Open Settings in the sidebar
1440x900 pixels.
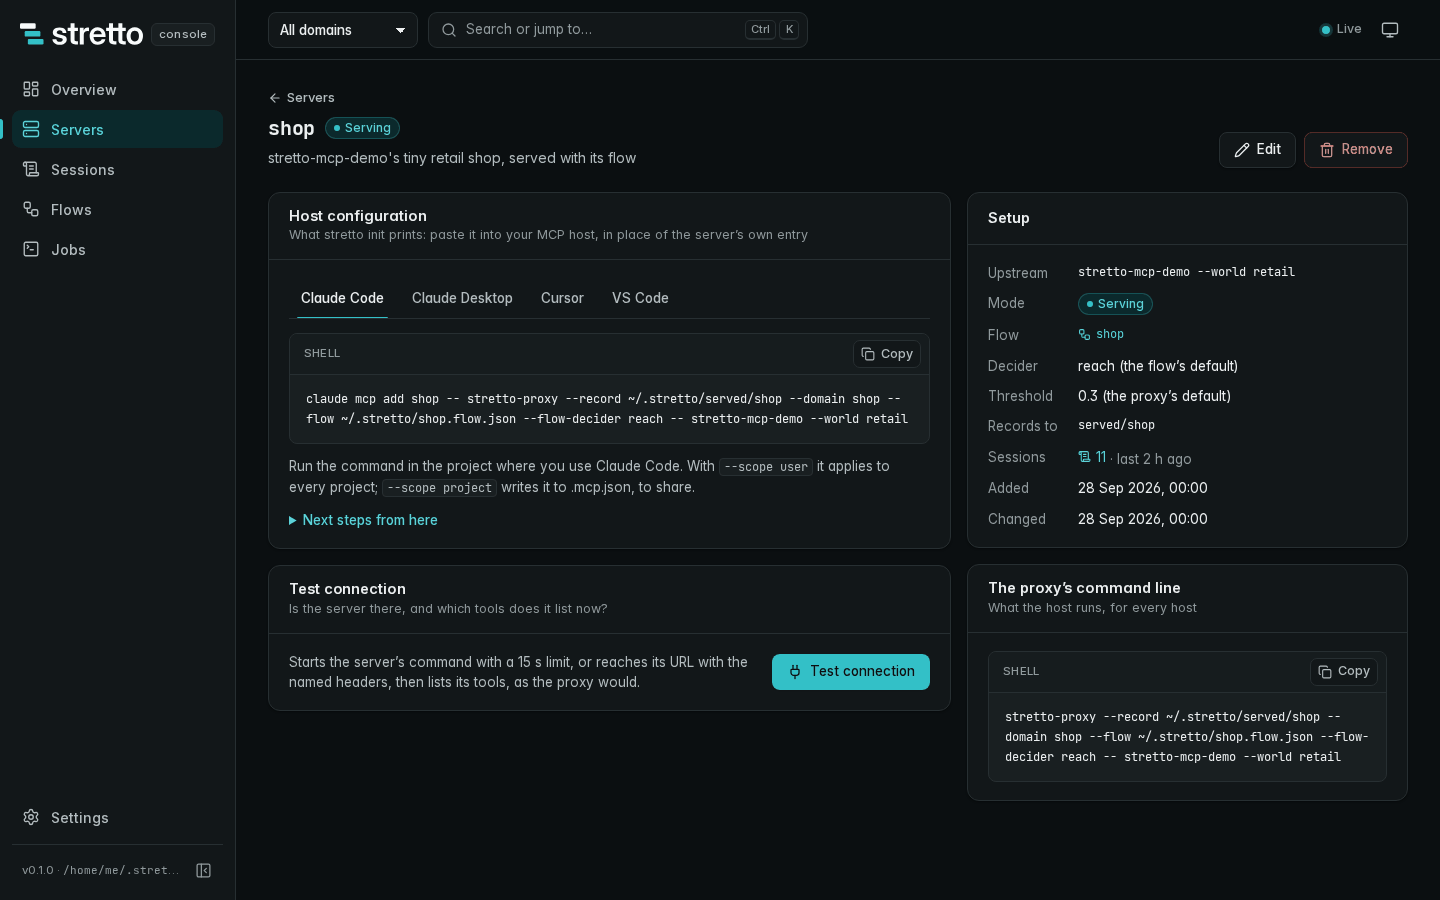[x=117, y=817]
